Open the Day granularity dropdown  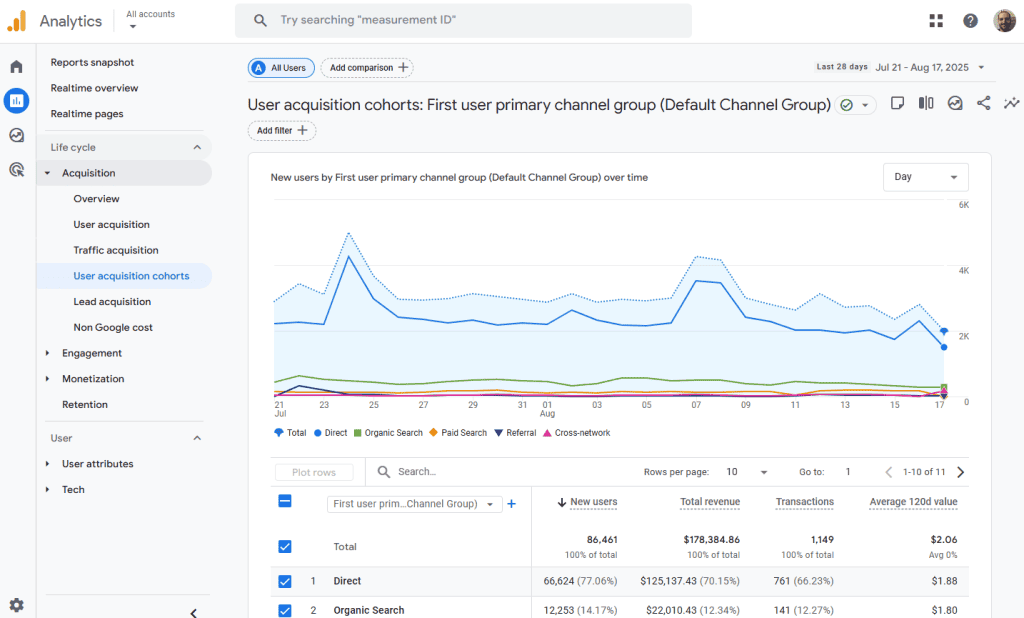pyautogui.click(x=925, y=177)
